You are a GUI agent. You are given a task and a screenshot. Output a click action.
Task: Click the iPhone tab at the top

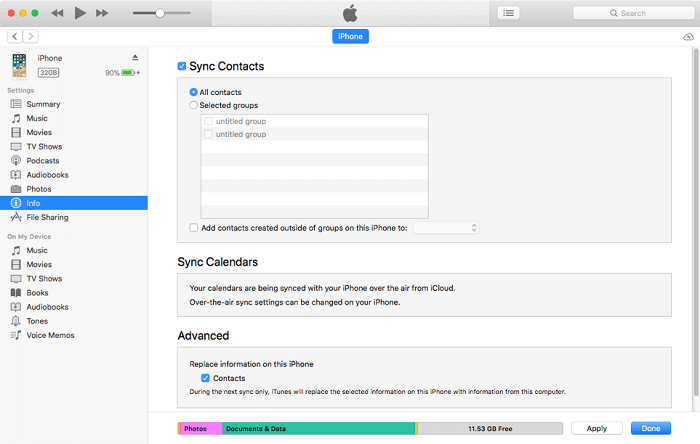pos(350,36)
